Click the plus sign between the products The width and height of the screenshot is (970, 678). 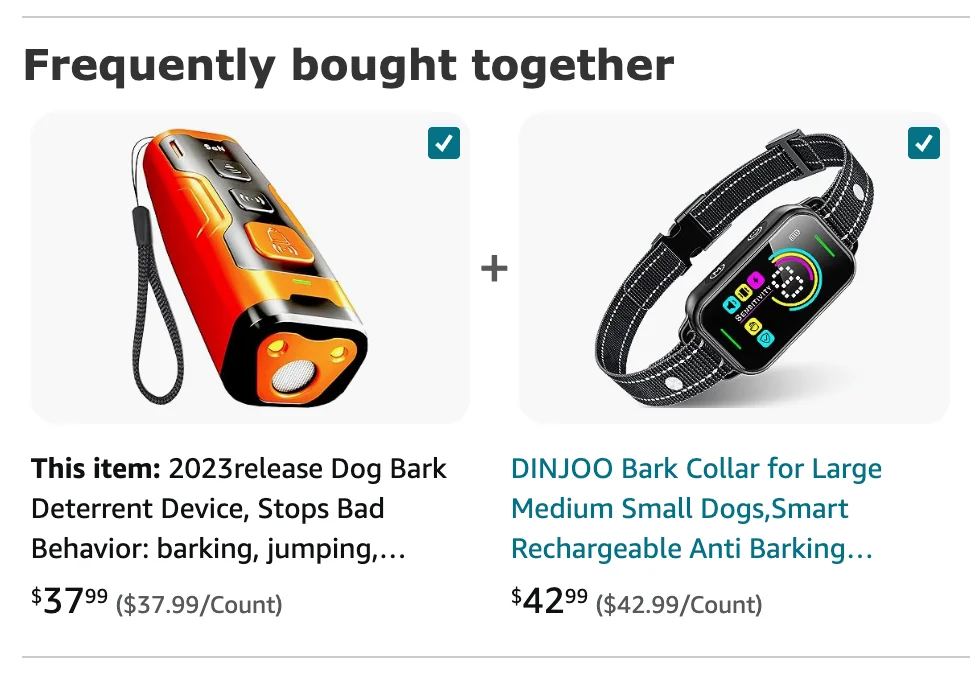pyautogui.click(x=494, y=268)
